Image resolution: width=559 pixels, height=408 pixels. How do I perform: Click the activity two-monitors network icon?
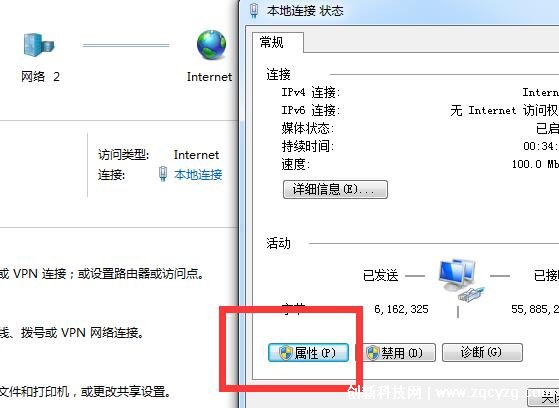(x=461, y=280)
